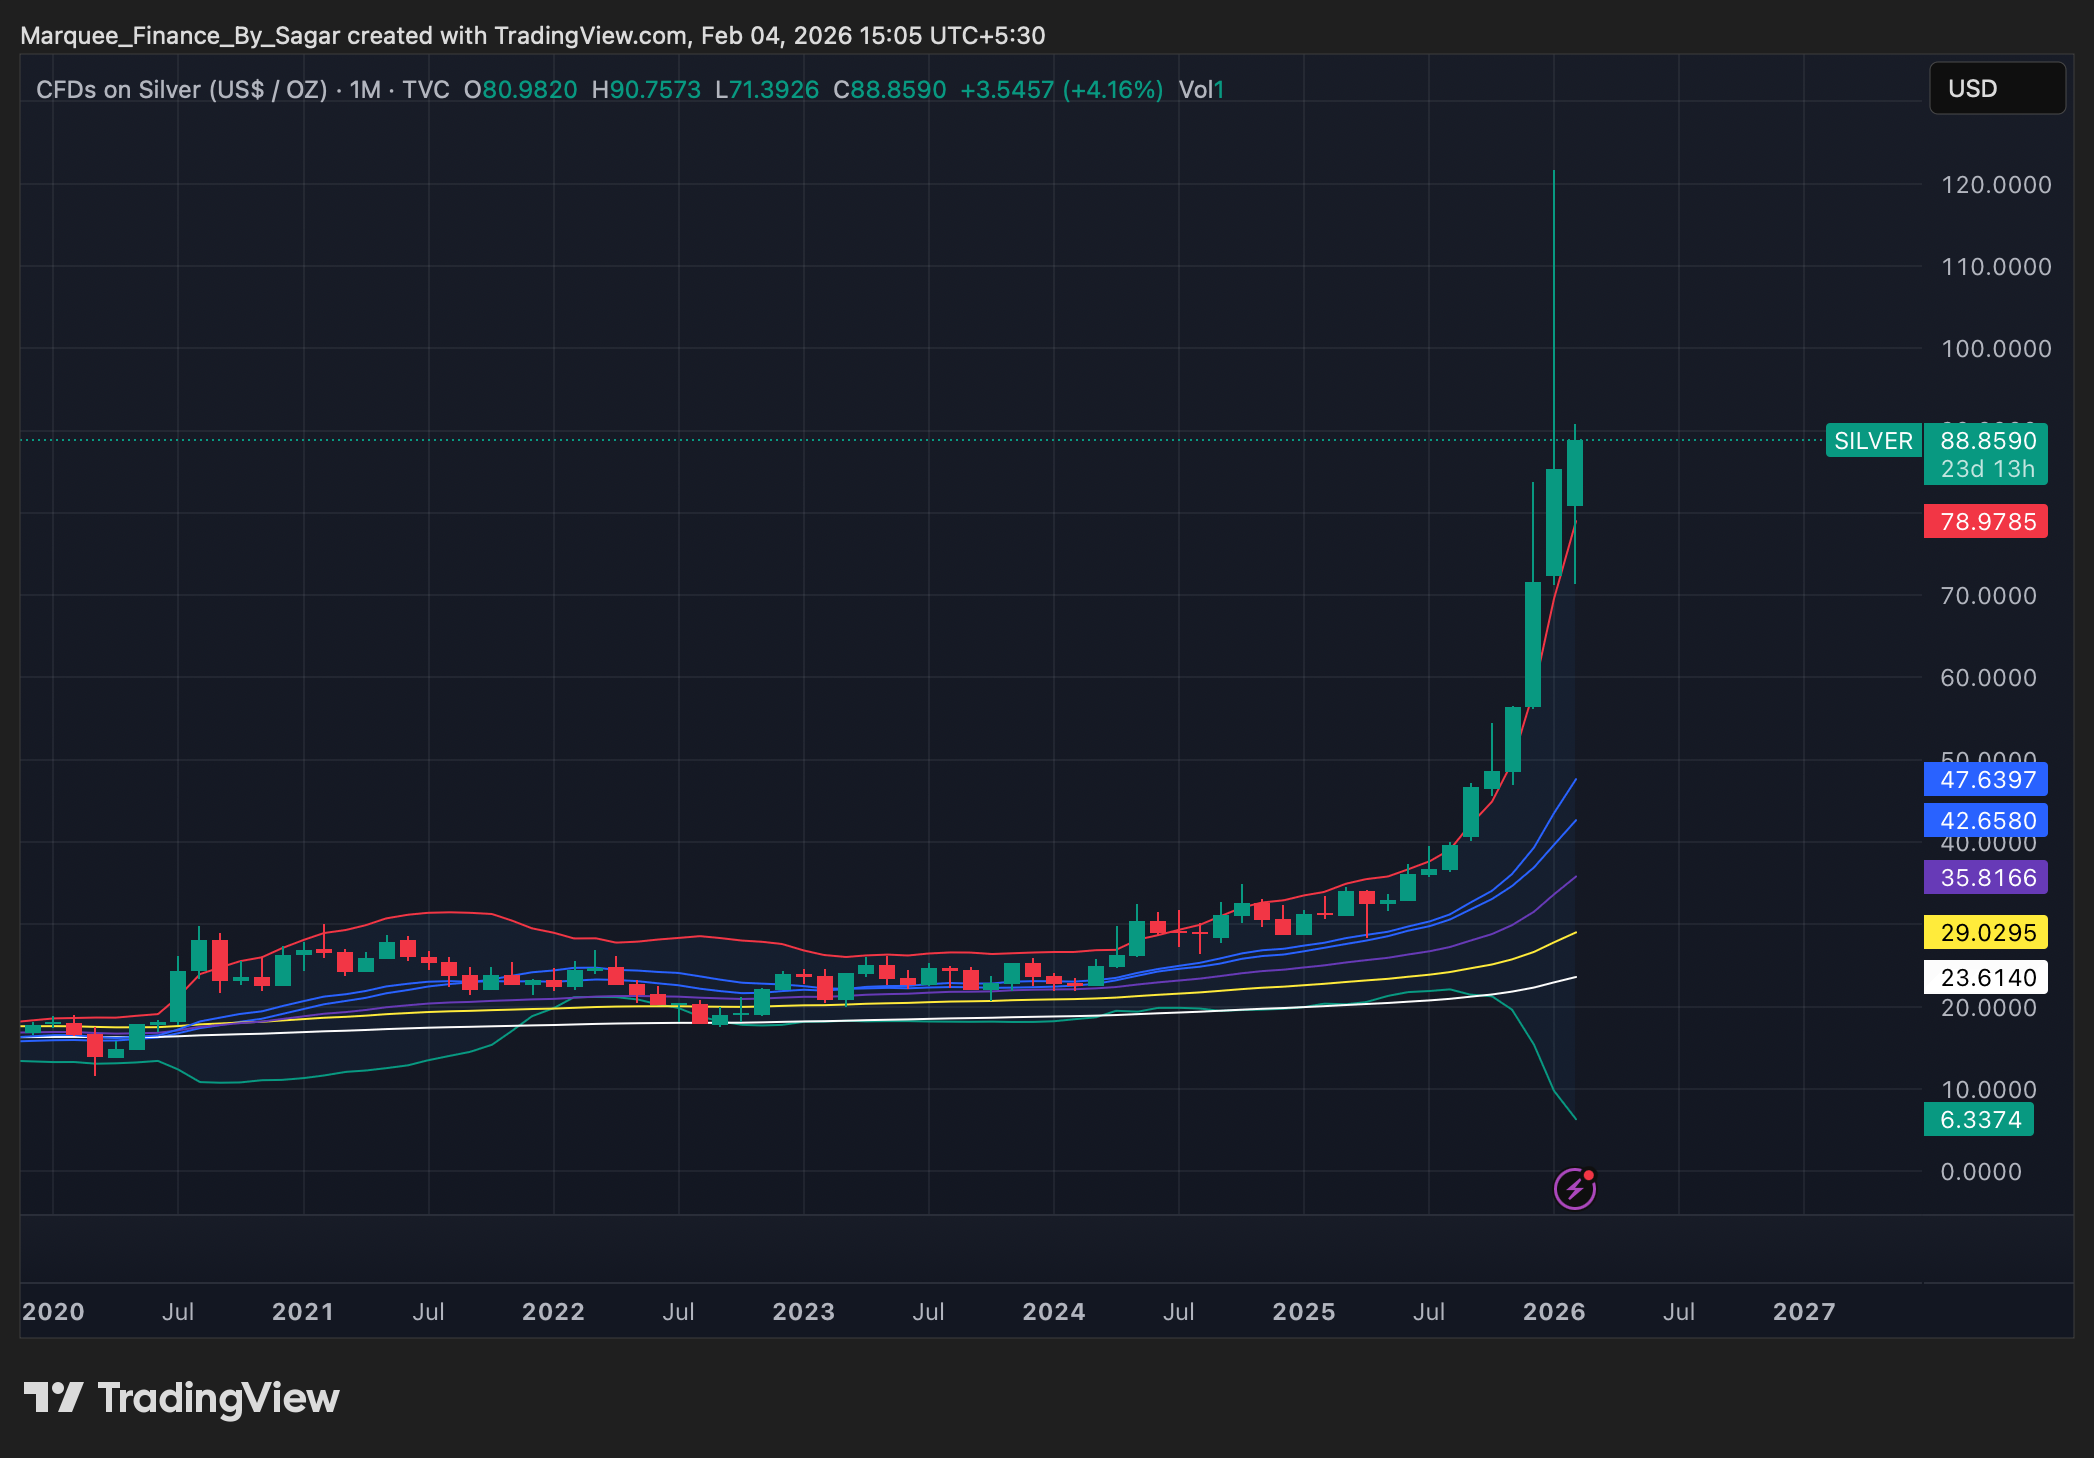The width and height of the screenshot is (2094, 1458).
Task: Open the USD currency selector
Action: [1996, 89]
